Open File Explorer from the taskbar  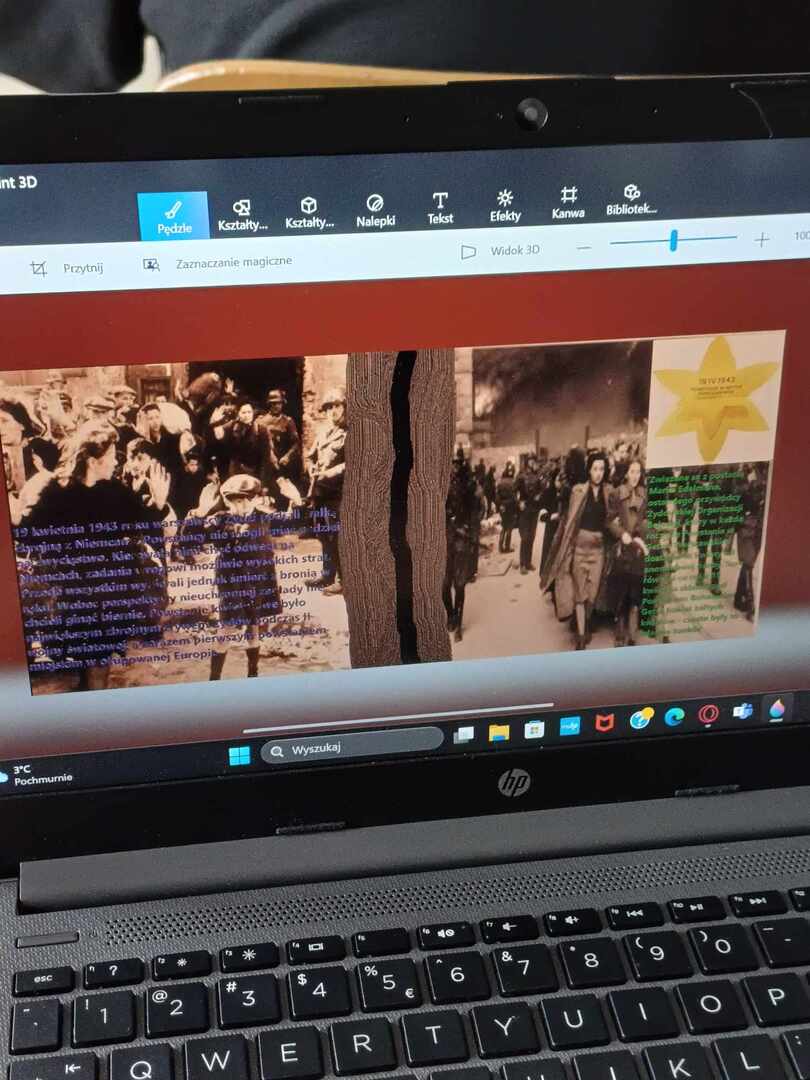coord(499,733)
